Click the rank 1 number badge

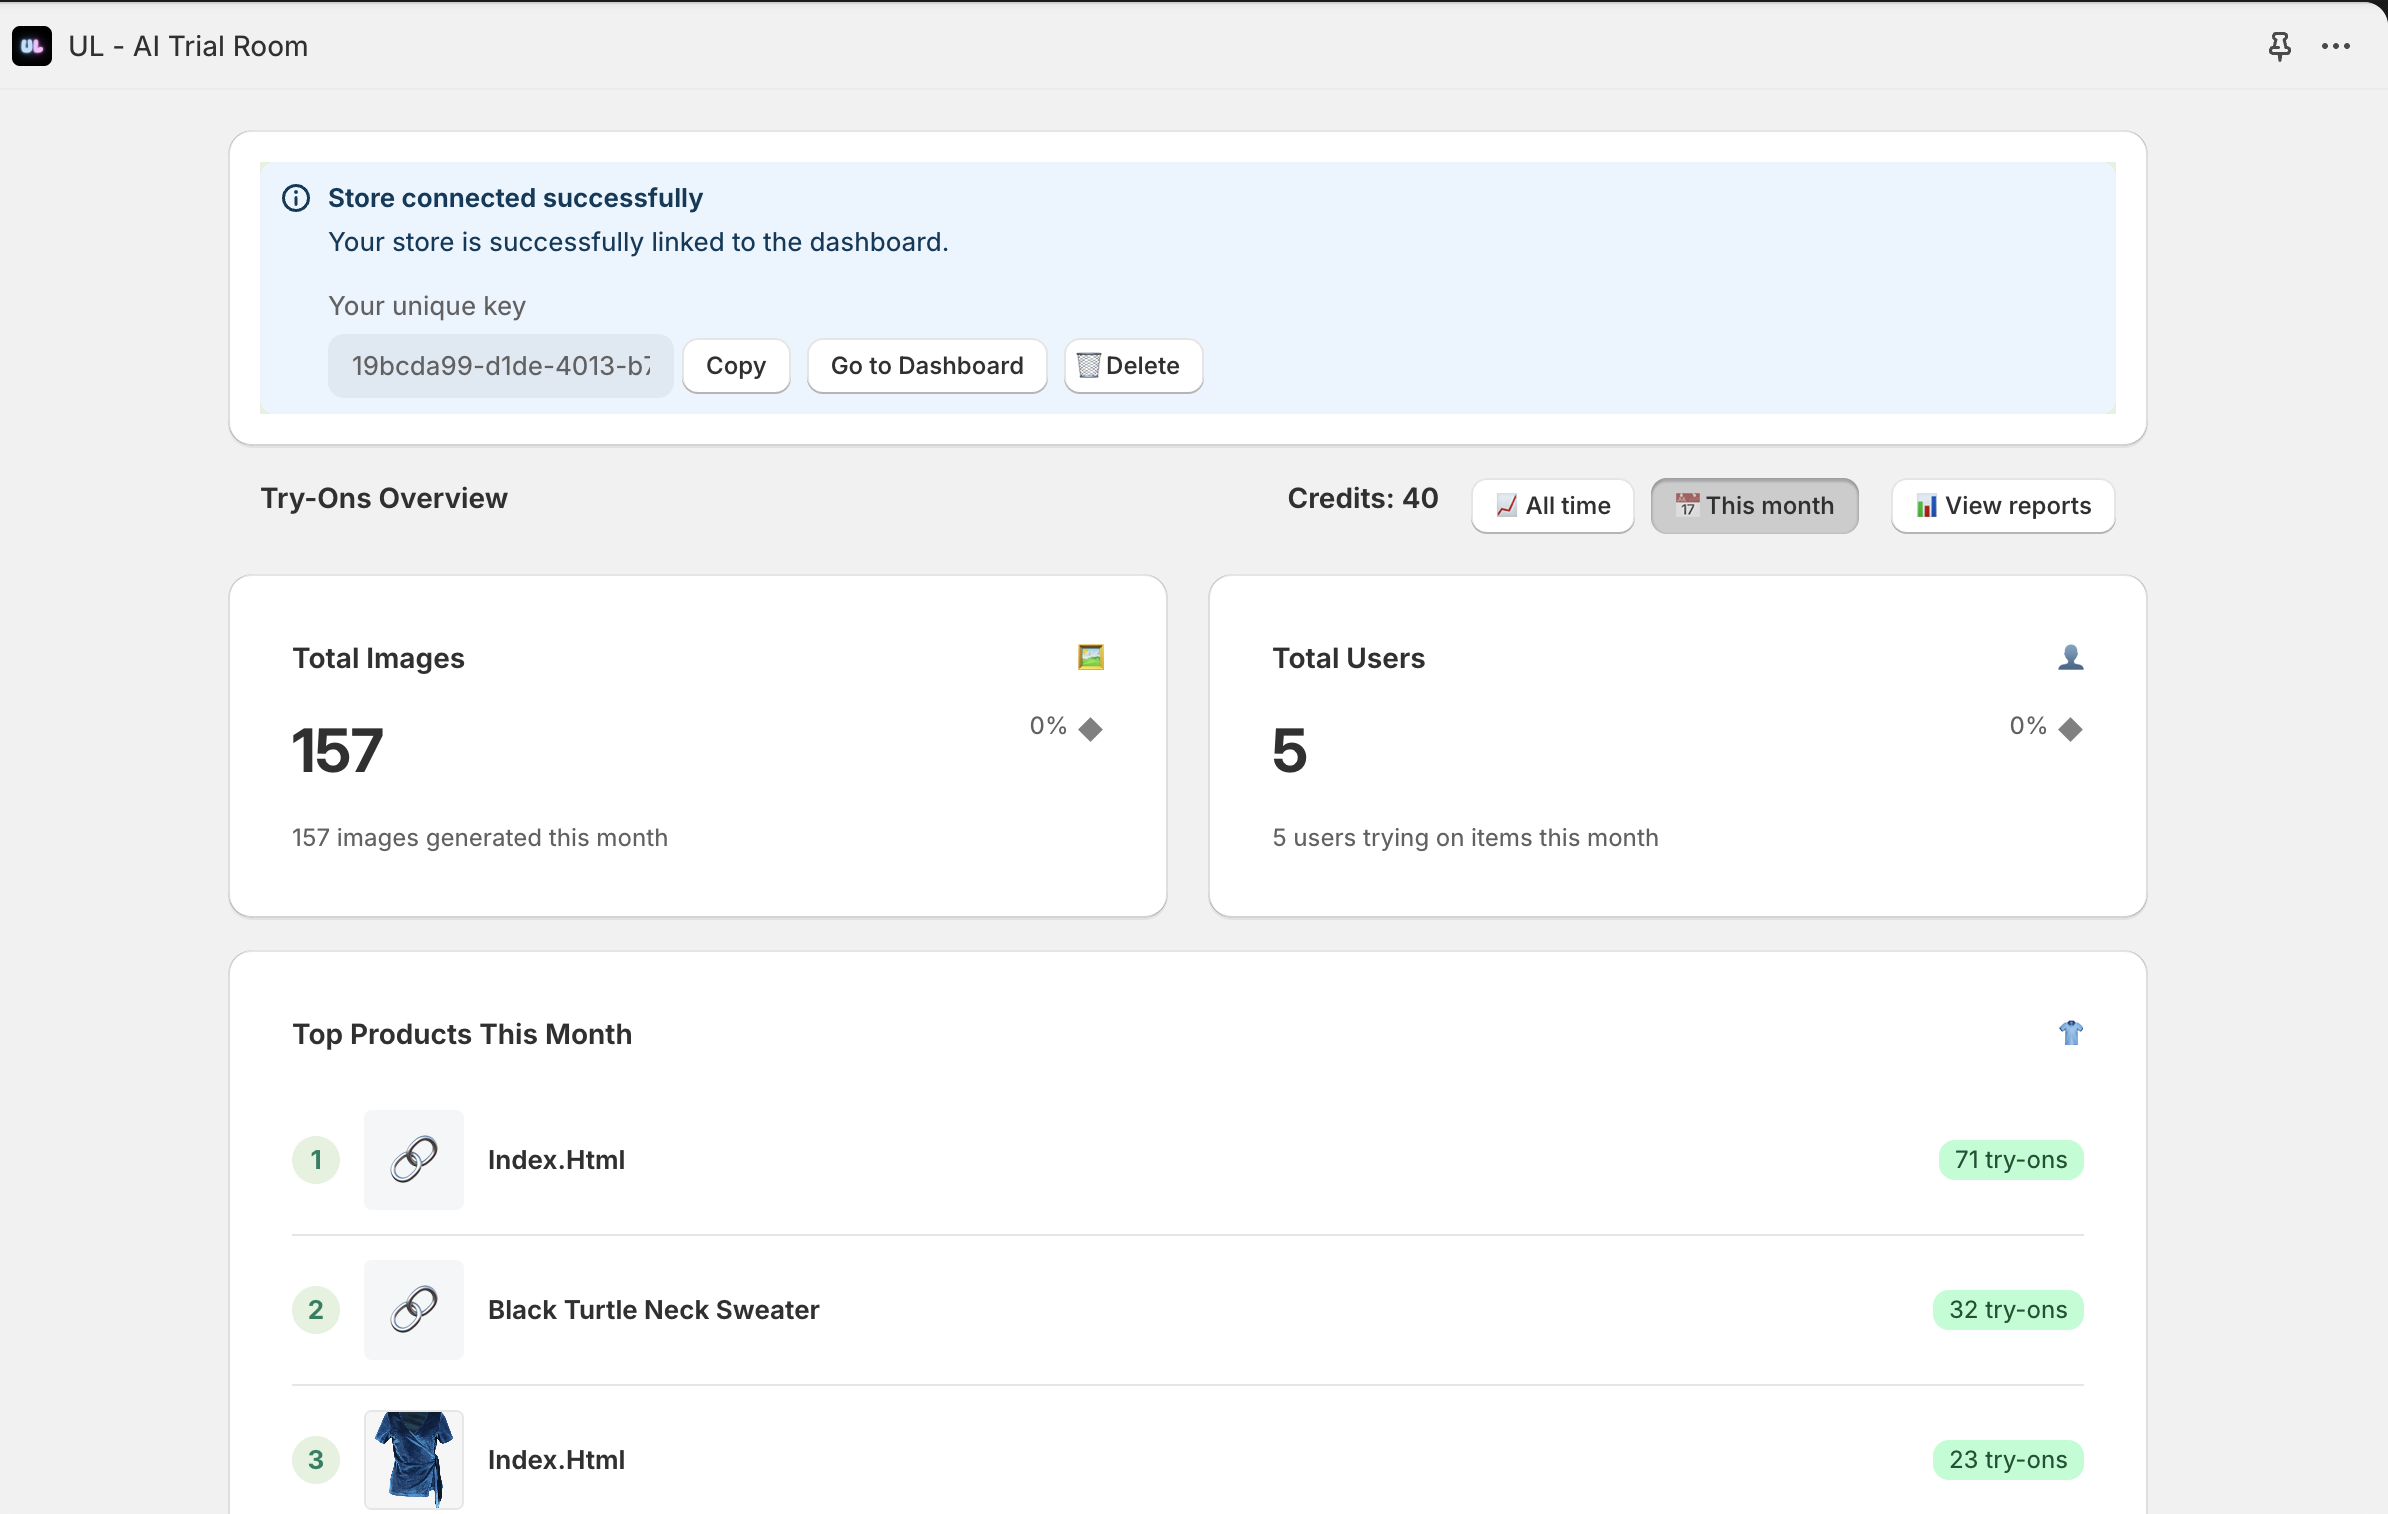tap(316, 1160)
